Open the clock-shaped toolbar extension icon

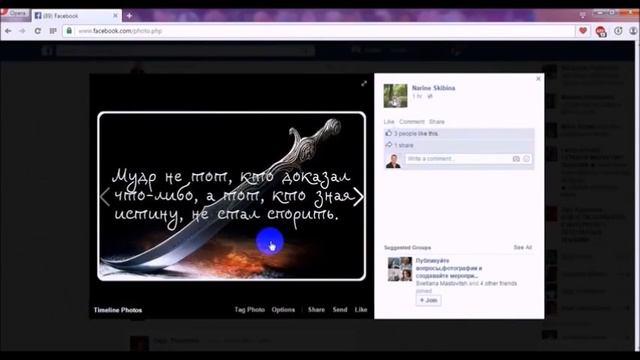coord(618,31)
